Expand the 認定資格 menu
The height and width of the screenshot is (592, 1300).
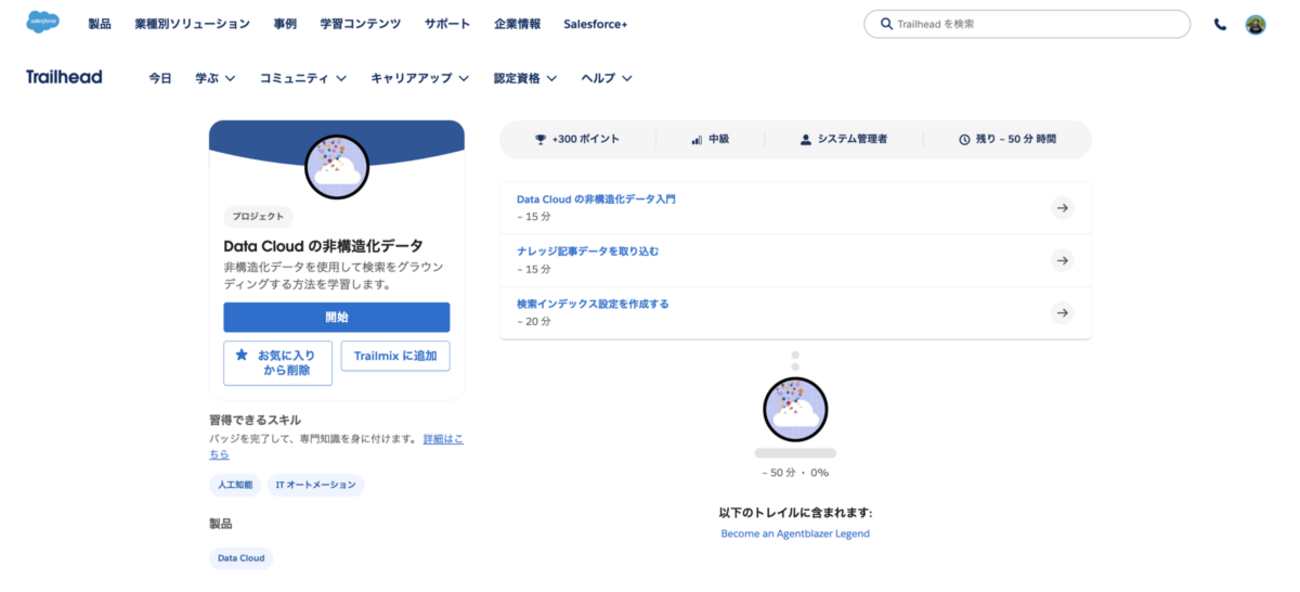coord(525,78)
